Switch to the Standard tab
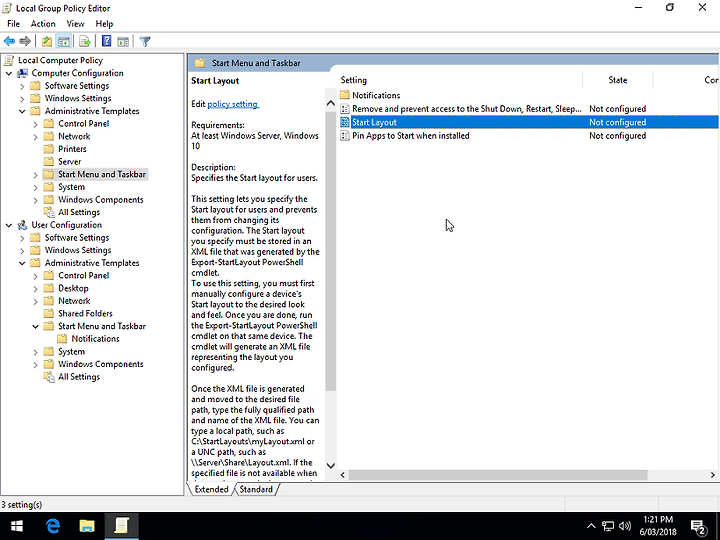The height and width of the screenshot is (540, 720). [256, 489]
